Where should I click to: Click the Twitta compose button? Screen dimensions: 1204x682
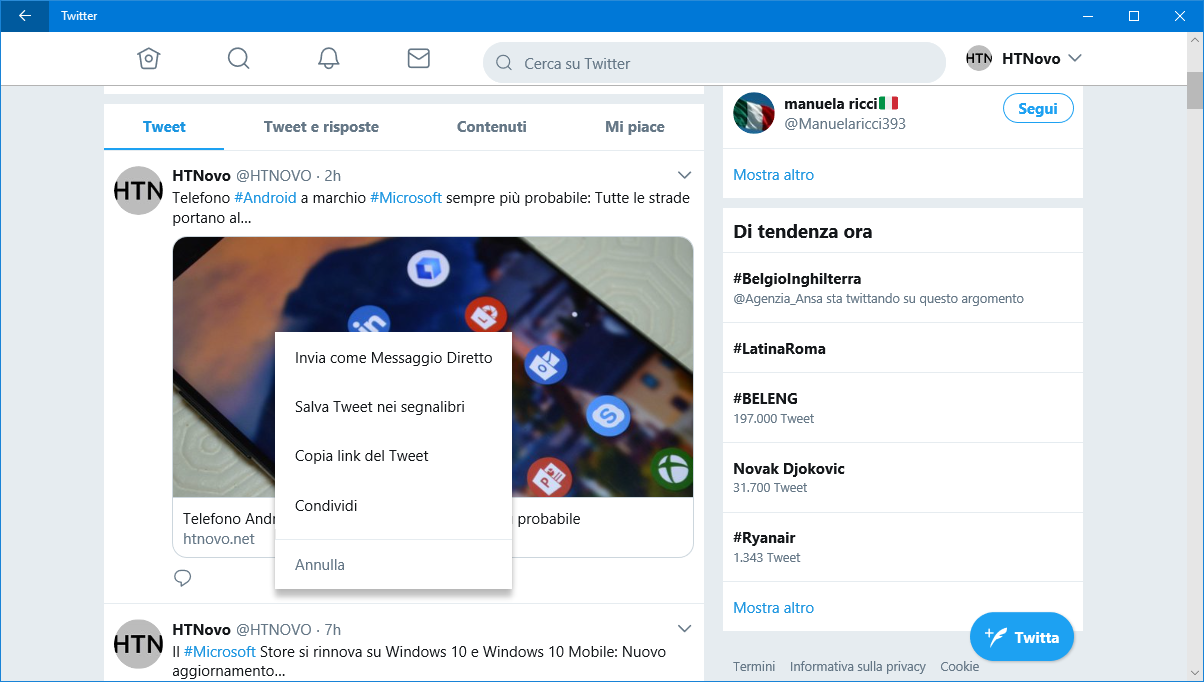pos(1021,636)
